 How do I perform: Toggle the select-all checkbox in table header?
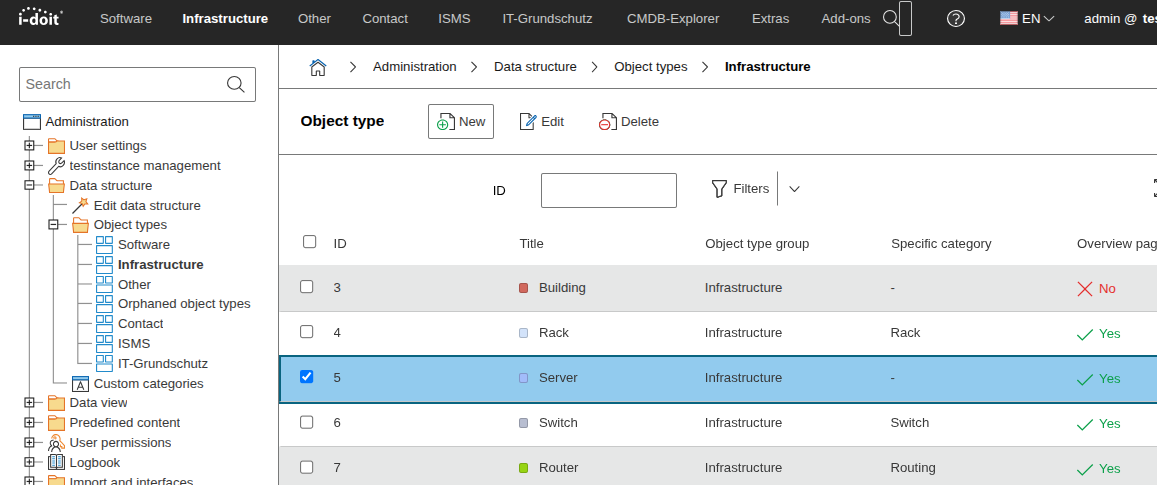point(309,242)
